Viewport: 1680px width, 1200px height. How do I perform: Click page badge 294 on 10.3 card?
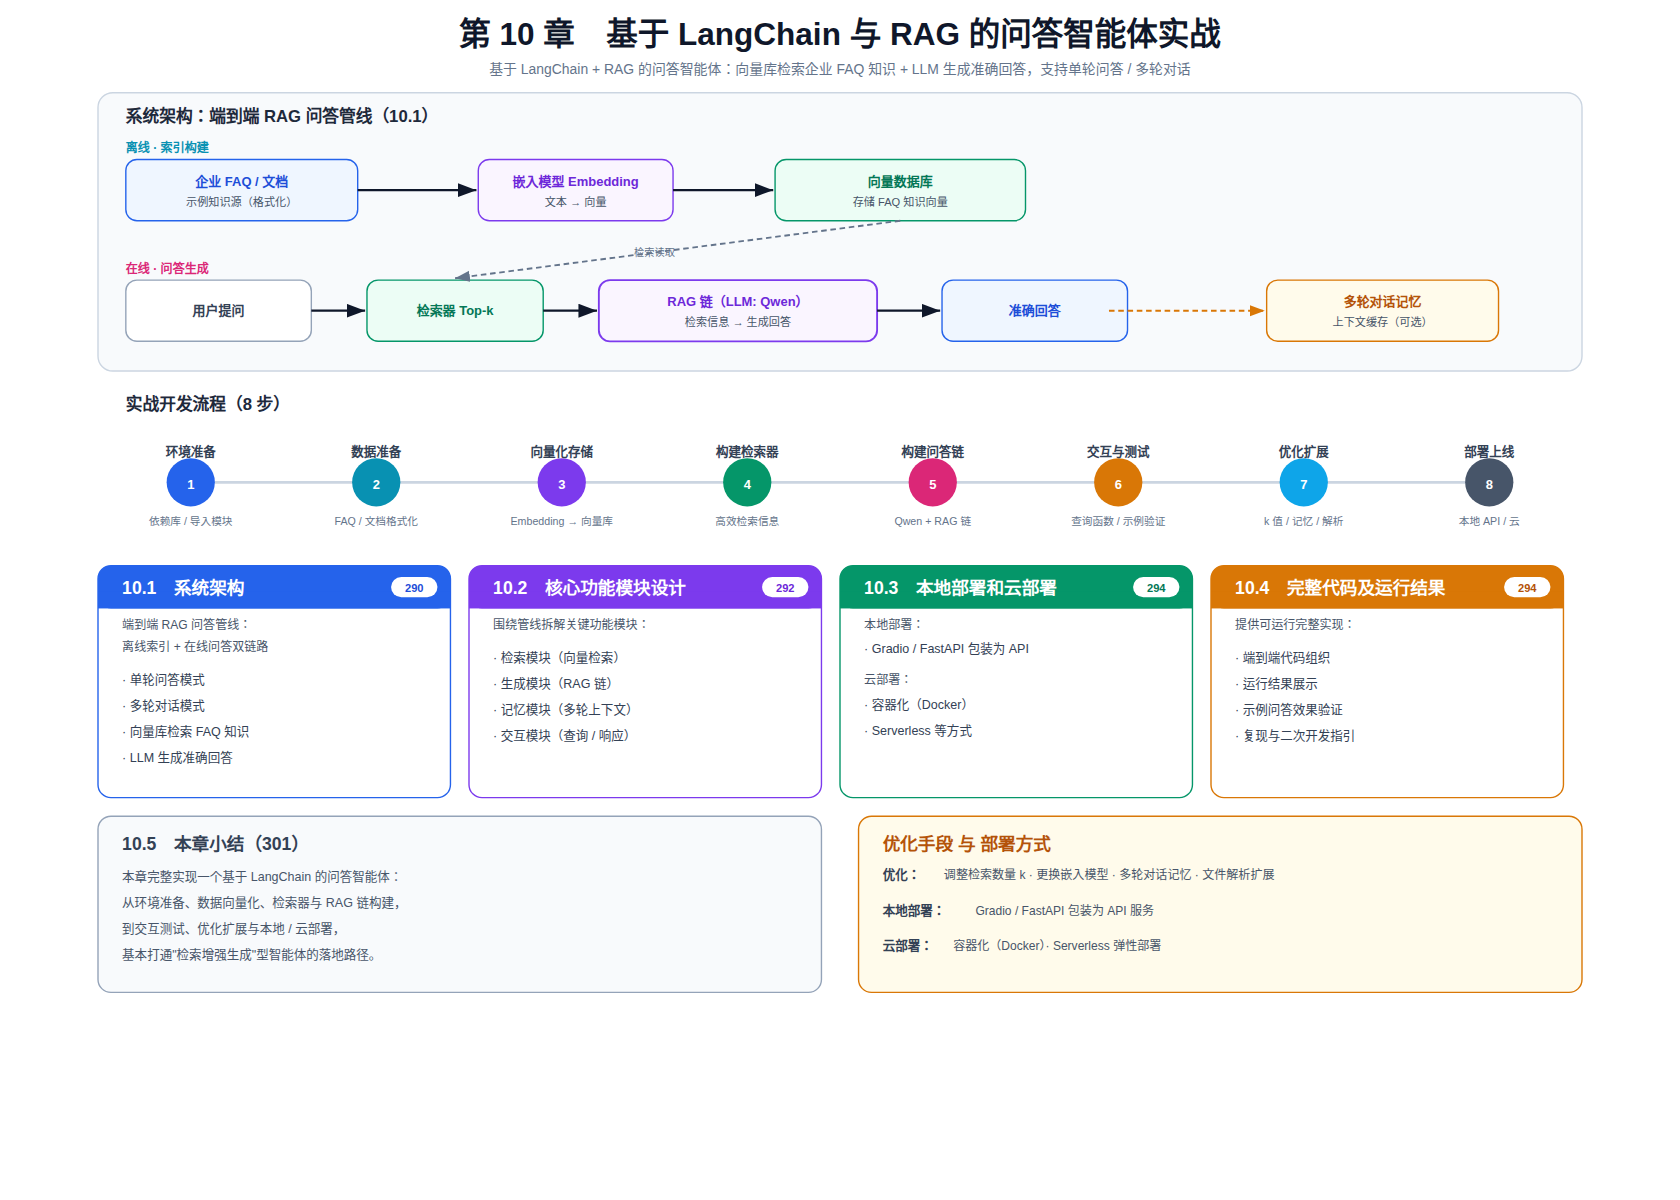1156,588
